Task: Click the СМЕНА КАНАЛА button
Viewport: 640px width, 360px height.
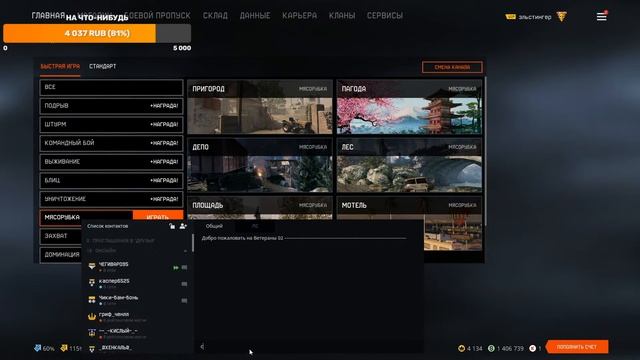Action: (452, 67)
